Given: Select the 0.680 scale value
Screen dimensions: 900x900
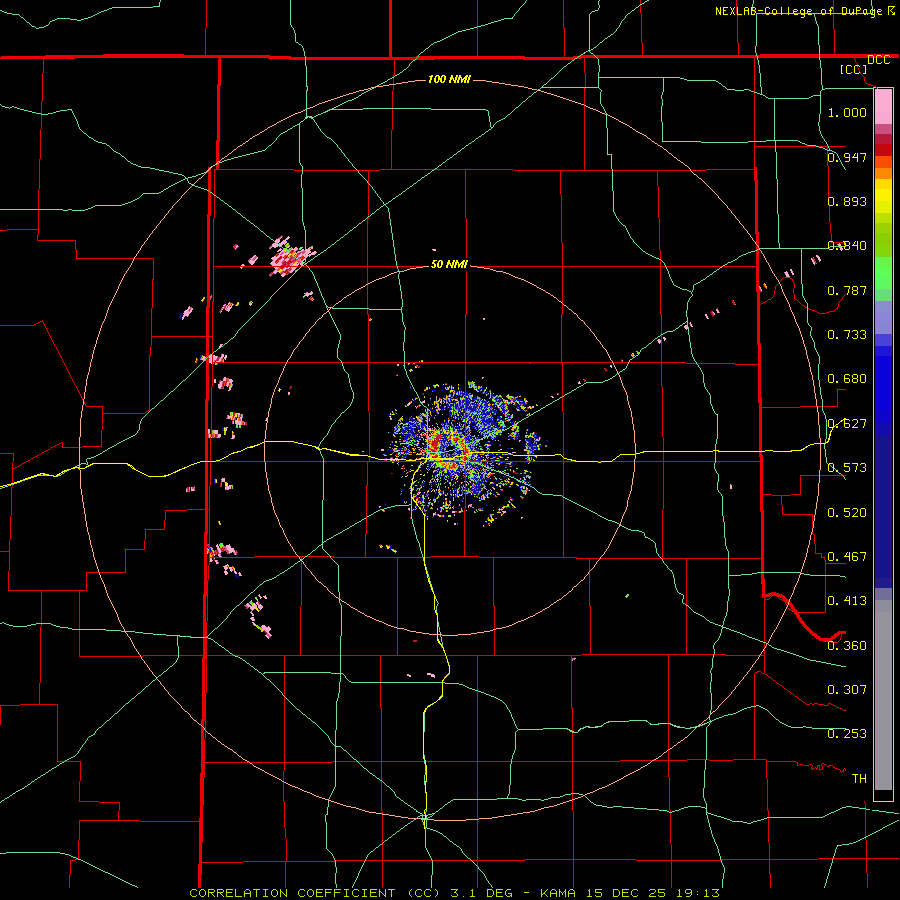Looking at the screenshot, I should tap(847, 378).
